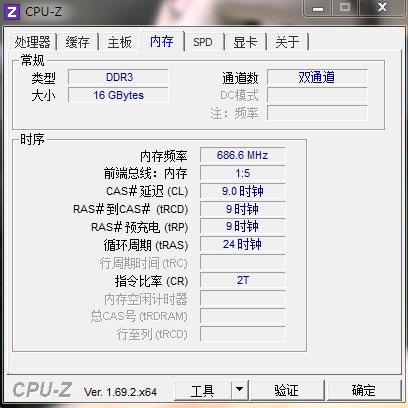Select the 内存 tab

[x=162, y=41]
